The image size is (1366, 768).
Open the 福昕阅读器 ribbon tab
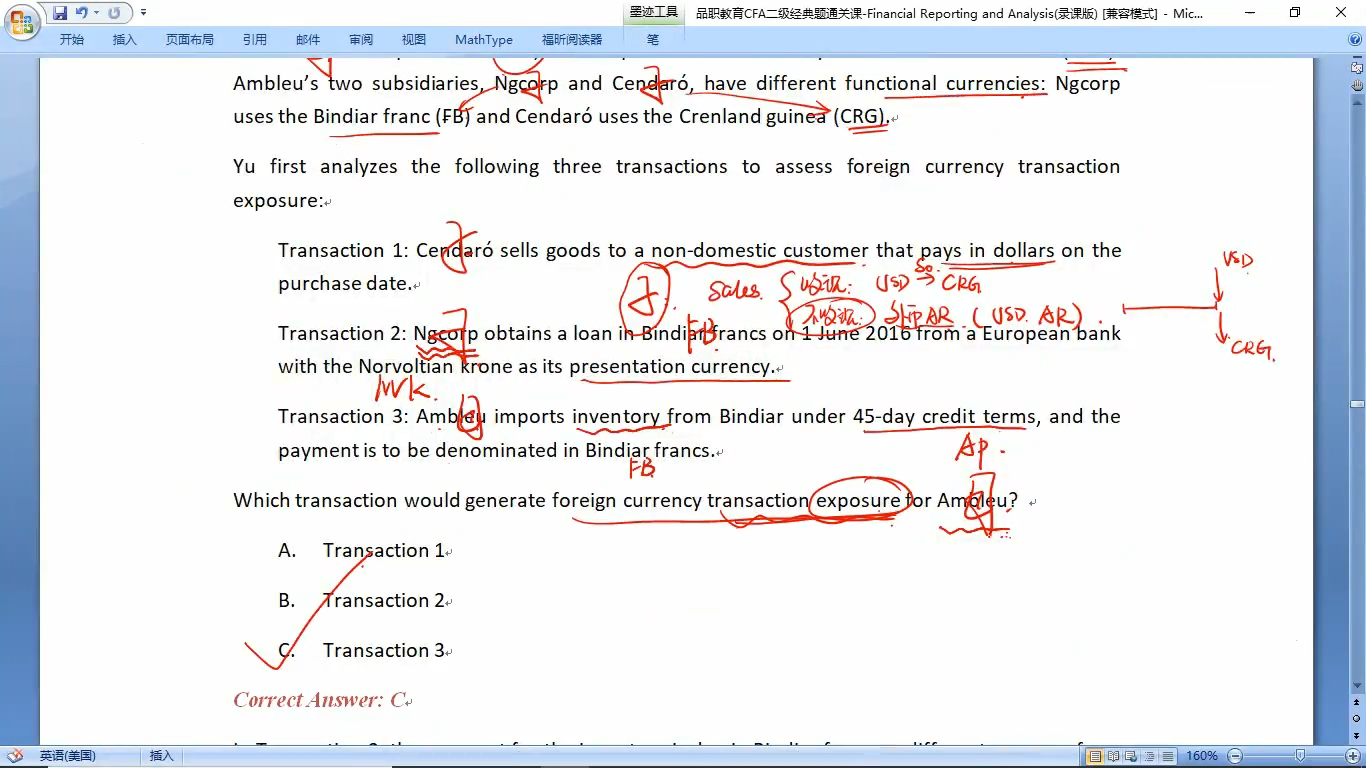coord(572,40)
